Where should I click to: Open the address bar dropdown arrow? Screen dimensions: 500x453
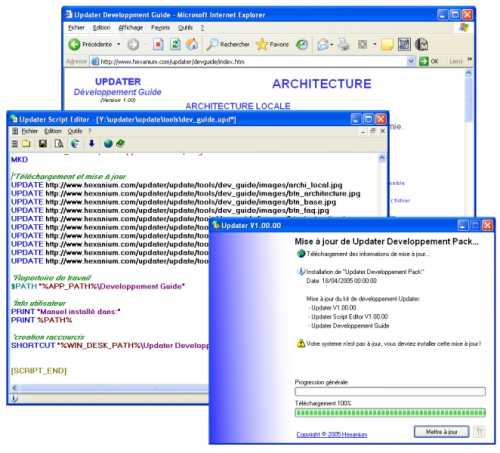click(411, 61)
